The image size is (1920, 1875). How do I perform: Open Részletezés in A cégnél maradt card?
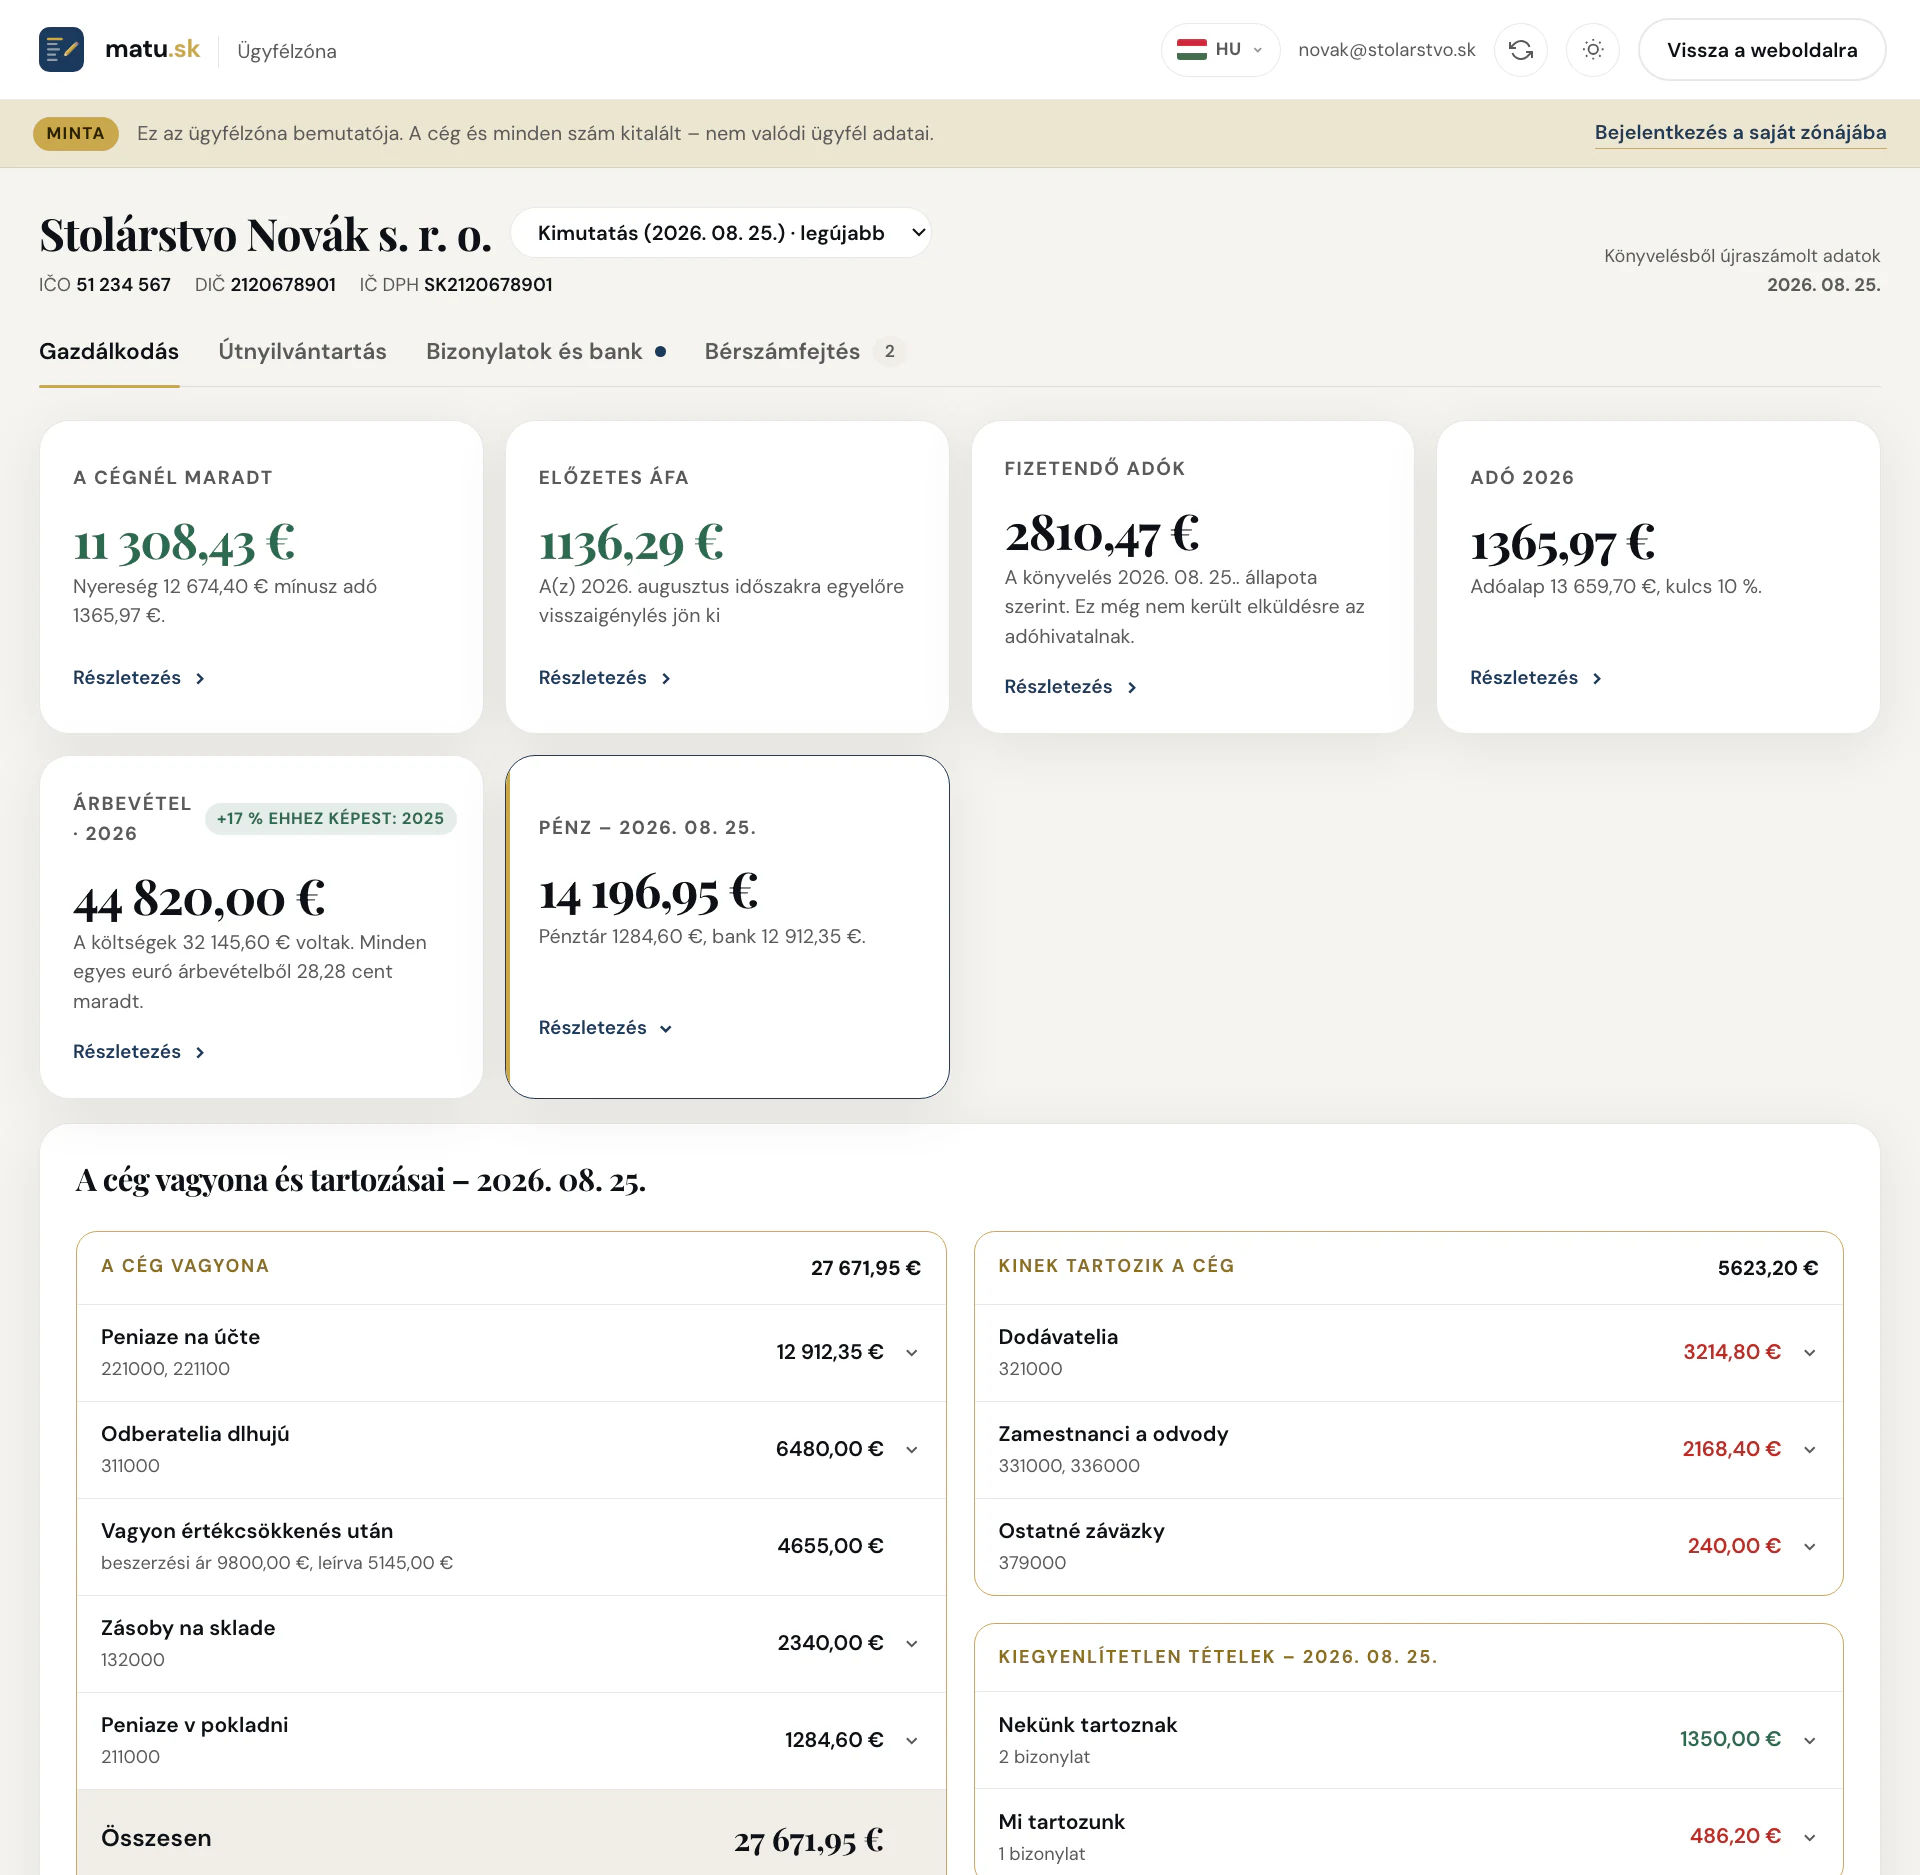[x=139, y=678]
